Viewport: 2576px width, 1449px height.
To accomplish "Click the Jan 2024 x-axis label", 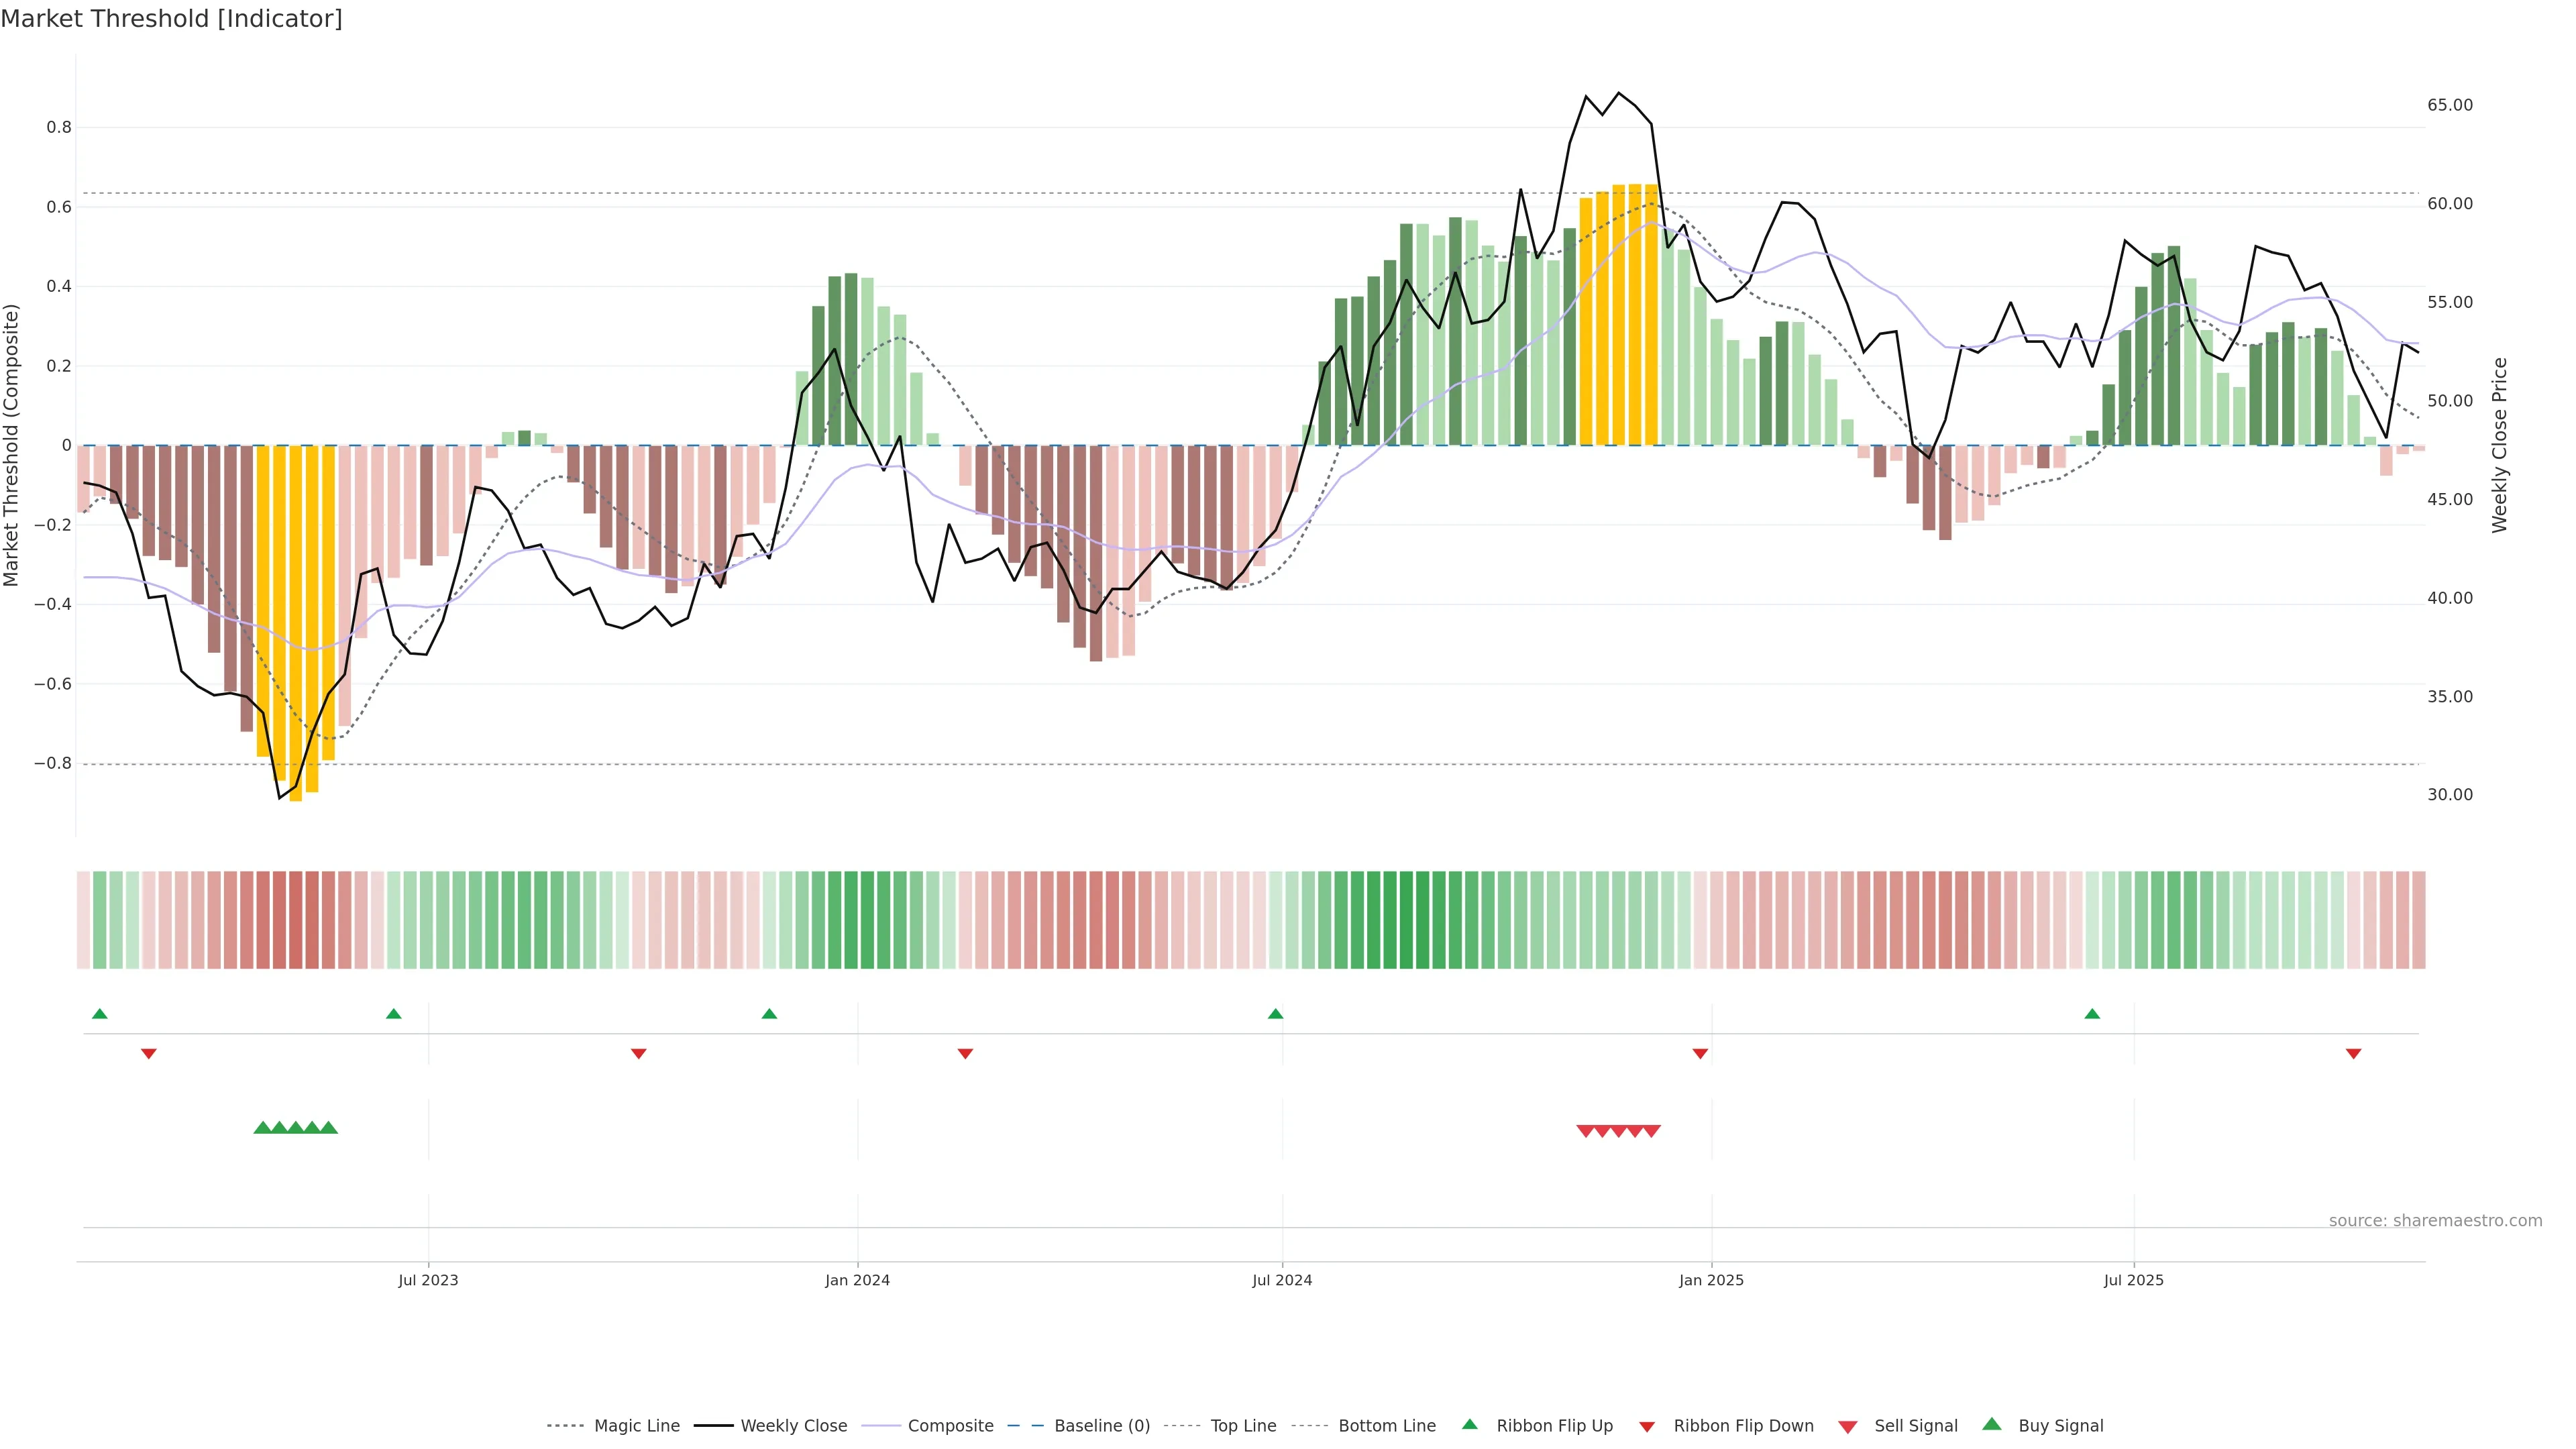I will (857, 1280).
